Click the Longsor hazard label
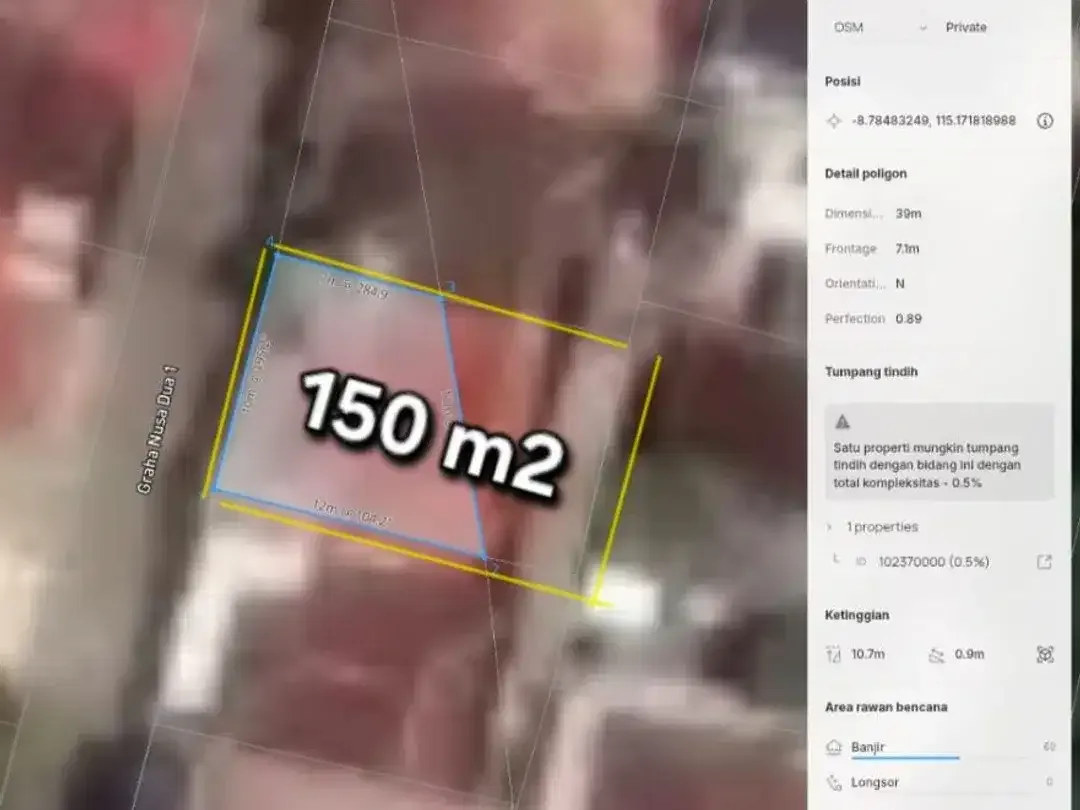This screenshot has height=810, width=1080. tap(875, 782)
